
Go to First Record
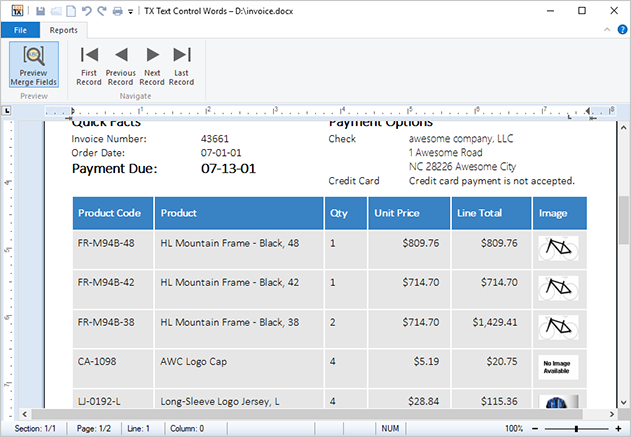coord(89,66)
